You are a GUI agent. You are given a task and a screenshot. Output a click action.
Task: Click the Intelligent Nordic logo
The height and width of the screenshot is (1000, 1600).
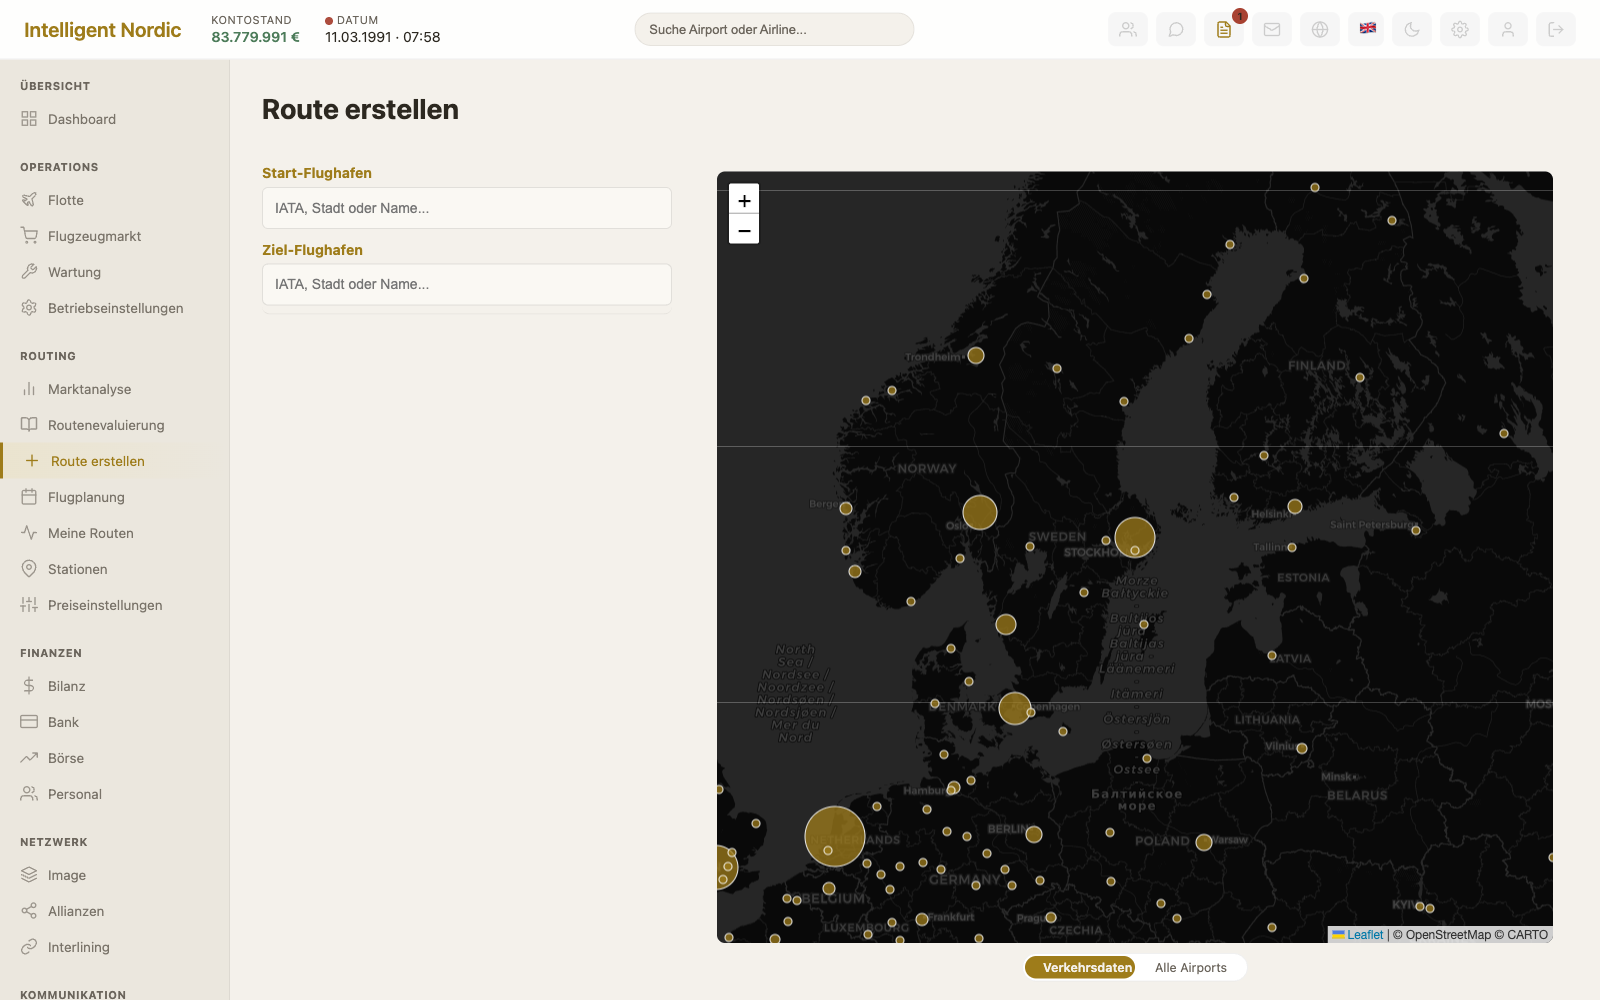pos(102,29)
